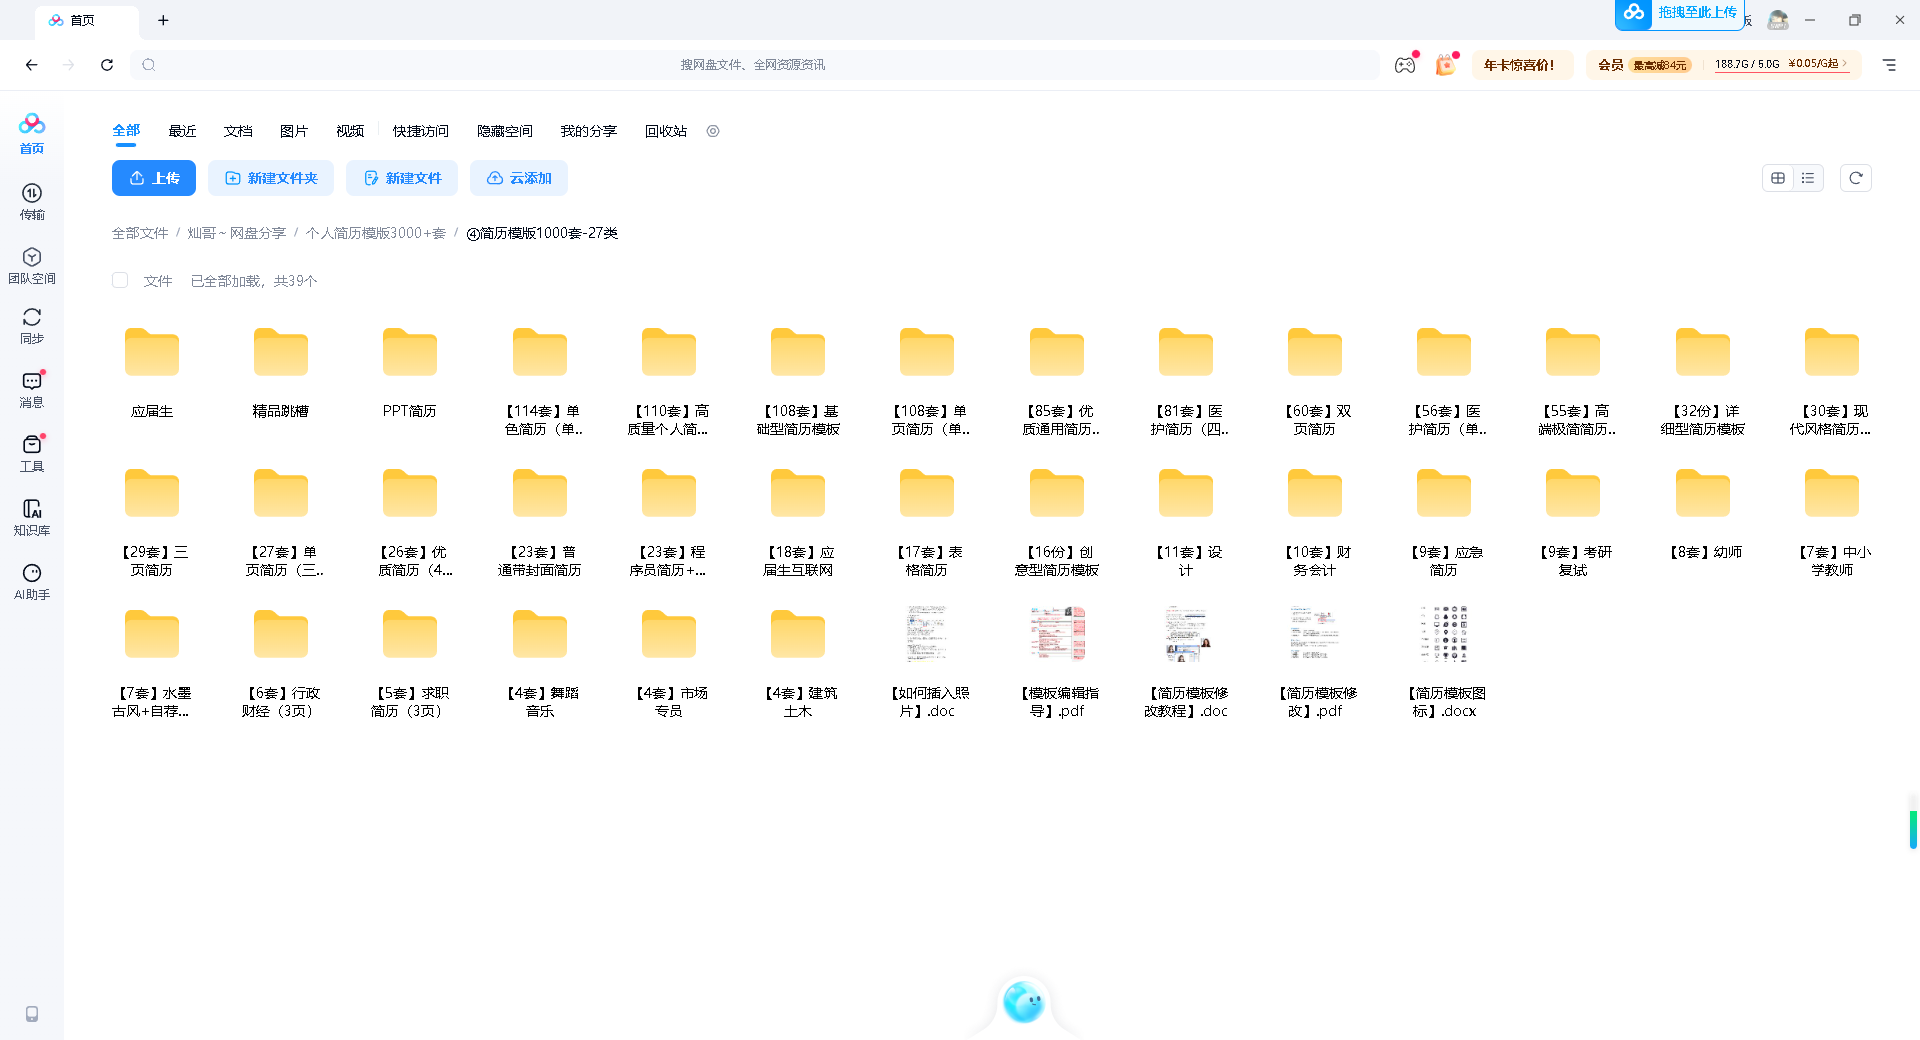Image resolution: width=1920 pixels, height=1040 pixels.
Task: Click the page refresh icon in navigation bar
Action: click(107, 65)
